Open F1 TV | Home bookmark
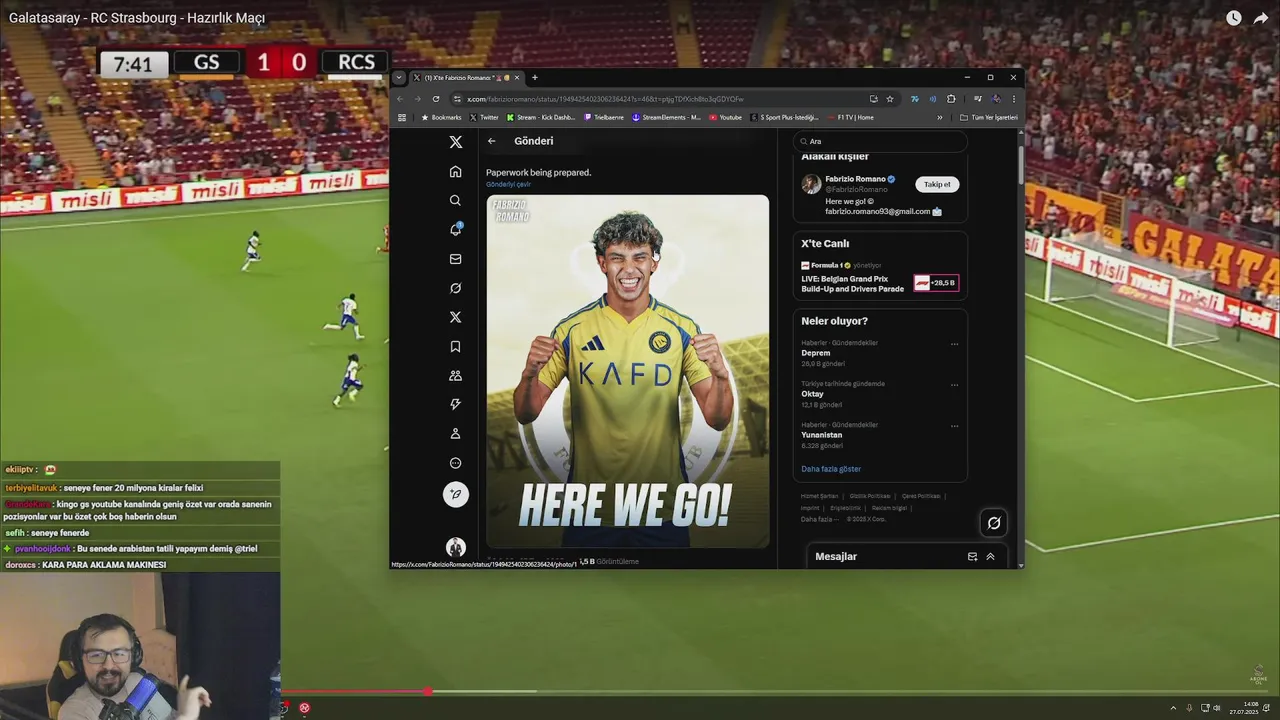The image size is (1280, 720). pyautogui.click(x=850, y=117)
